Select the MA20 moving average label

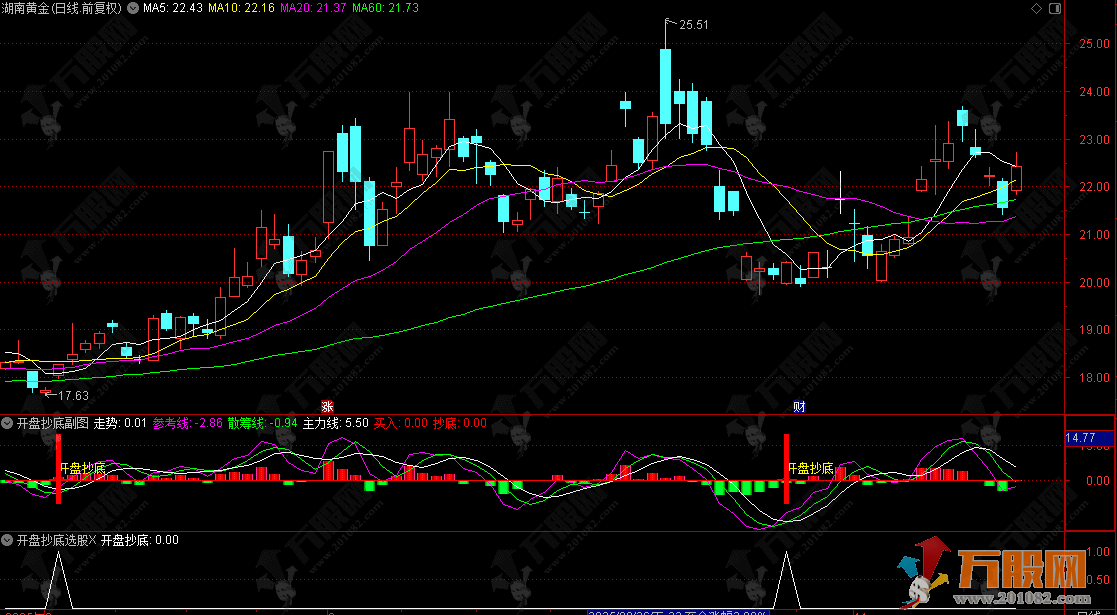coord(312,8)
